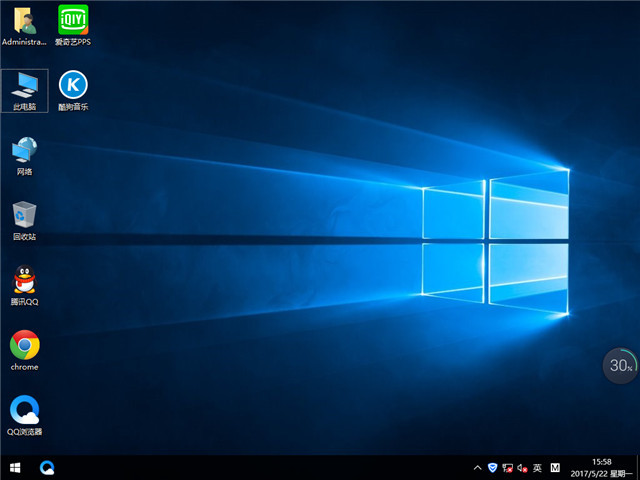Open the network status tray icon

coord(507,468)
